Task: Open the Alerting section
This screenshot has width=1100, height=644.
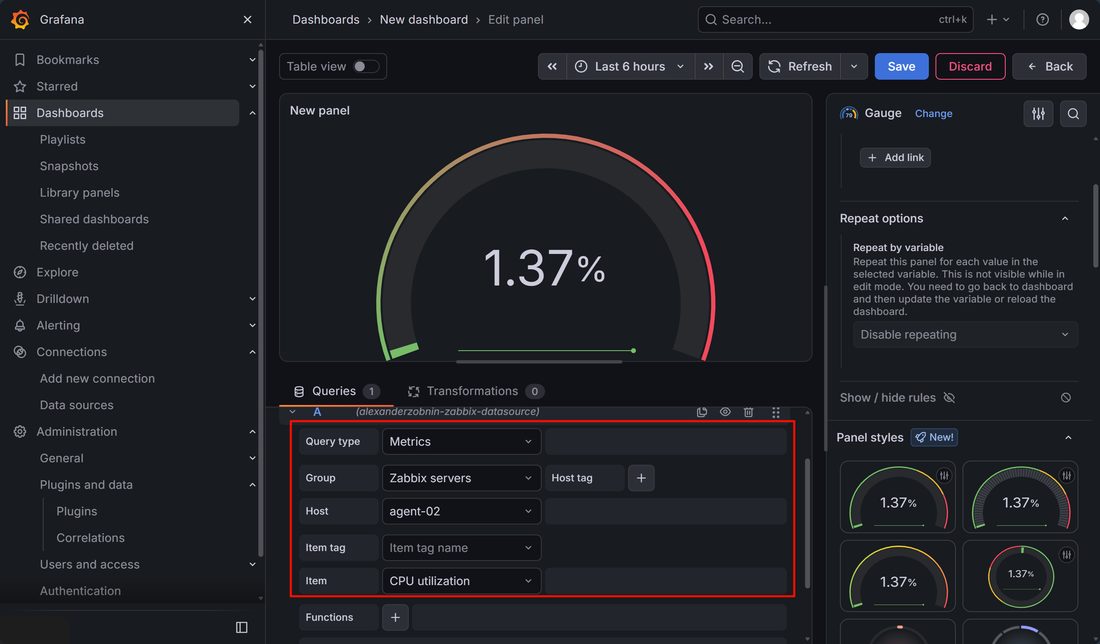Action: click(x=58, y=326)
